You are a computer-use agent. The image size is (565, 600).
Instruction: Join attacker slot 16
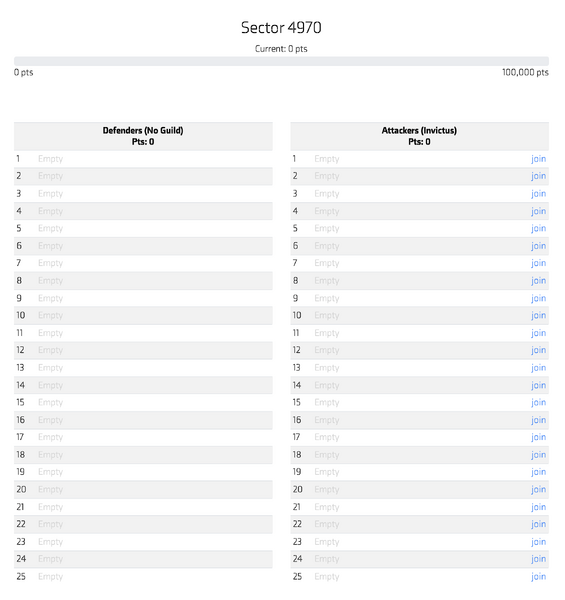pos(538,420)
